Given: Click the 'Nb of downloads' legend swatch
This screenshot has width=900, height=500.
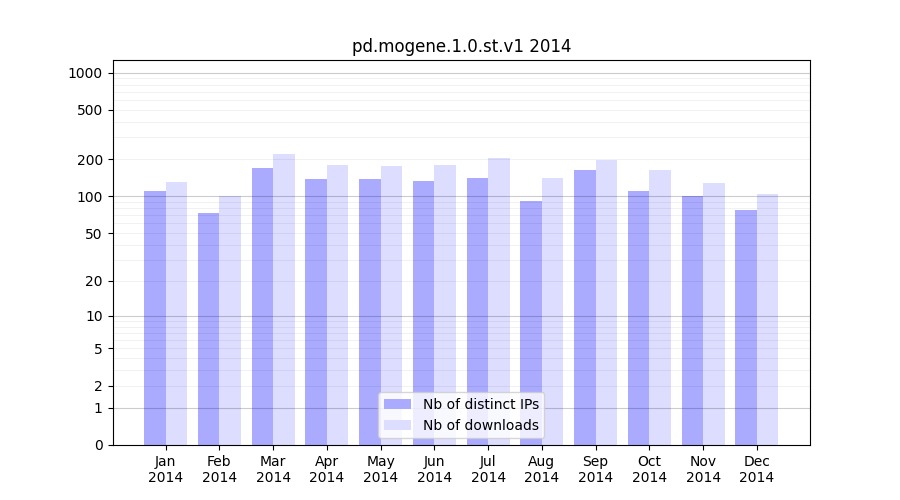Looking at the screenshot, I should (397, 425).
